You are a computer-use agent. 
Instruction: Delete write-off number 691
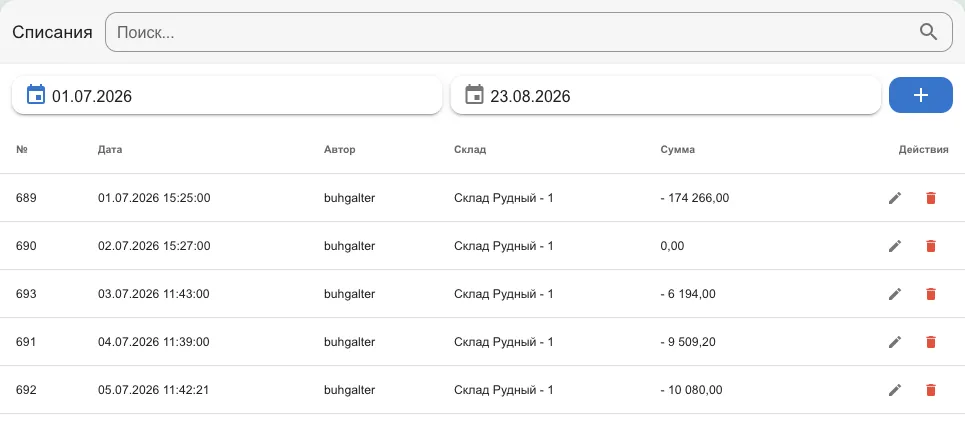(931, 342)
